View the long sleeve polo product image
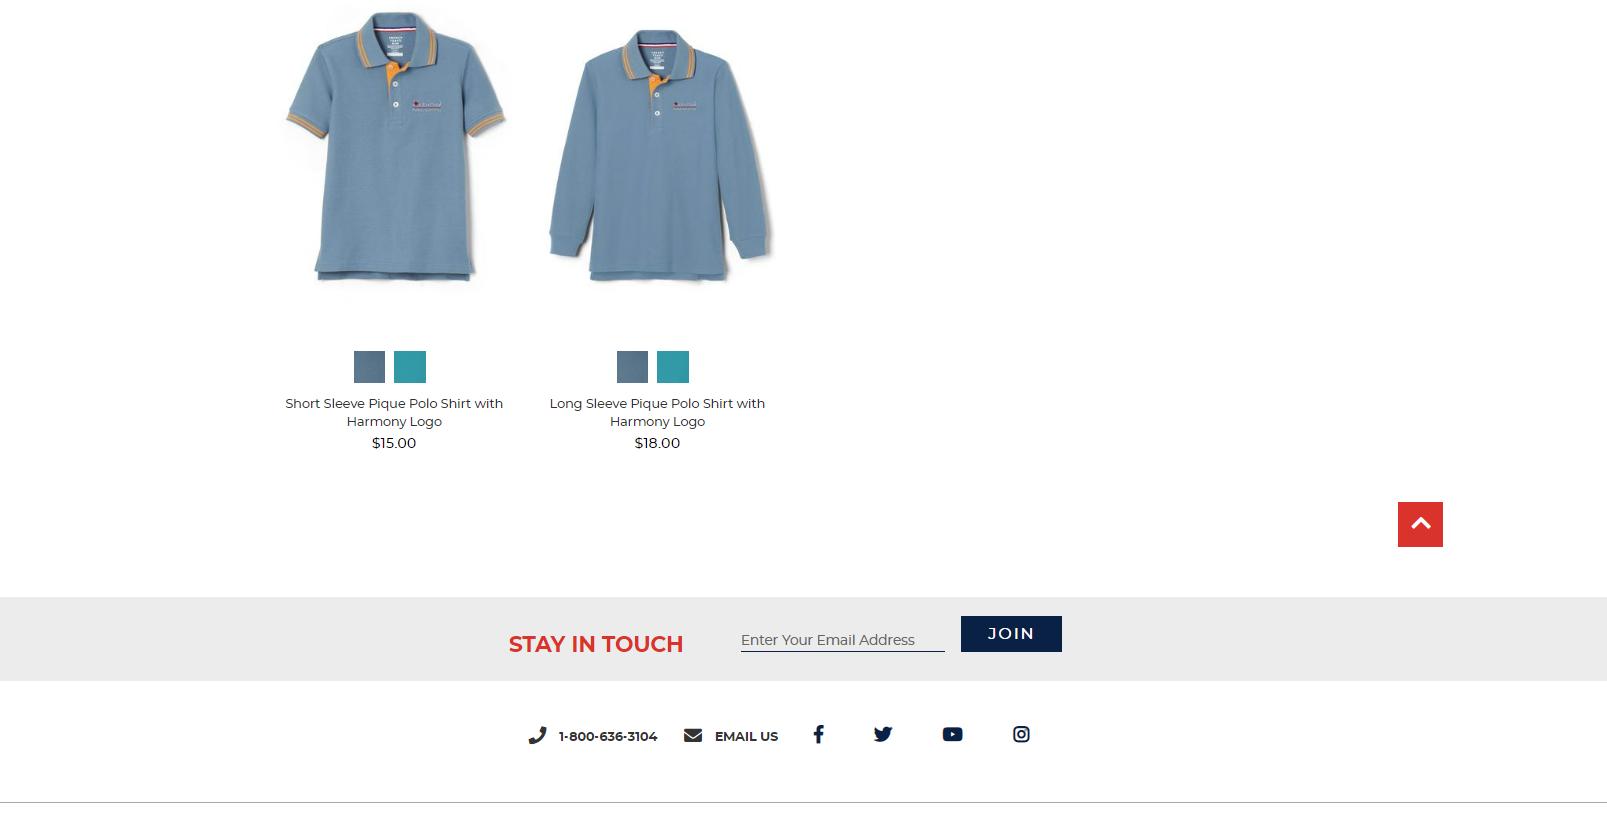Screen dimensions: 1607x817 coord(660,155)
